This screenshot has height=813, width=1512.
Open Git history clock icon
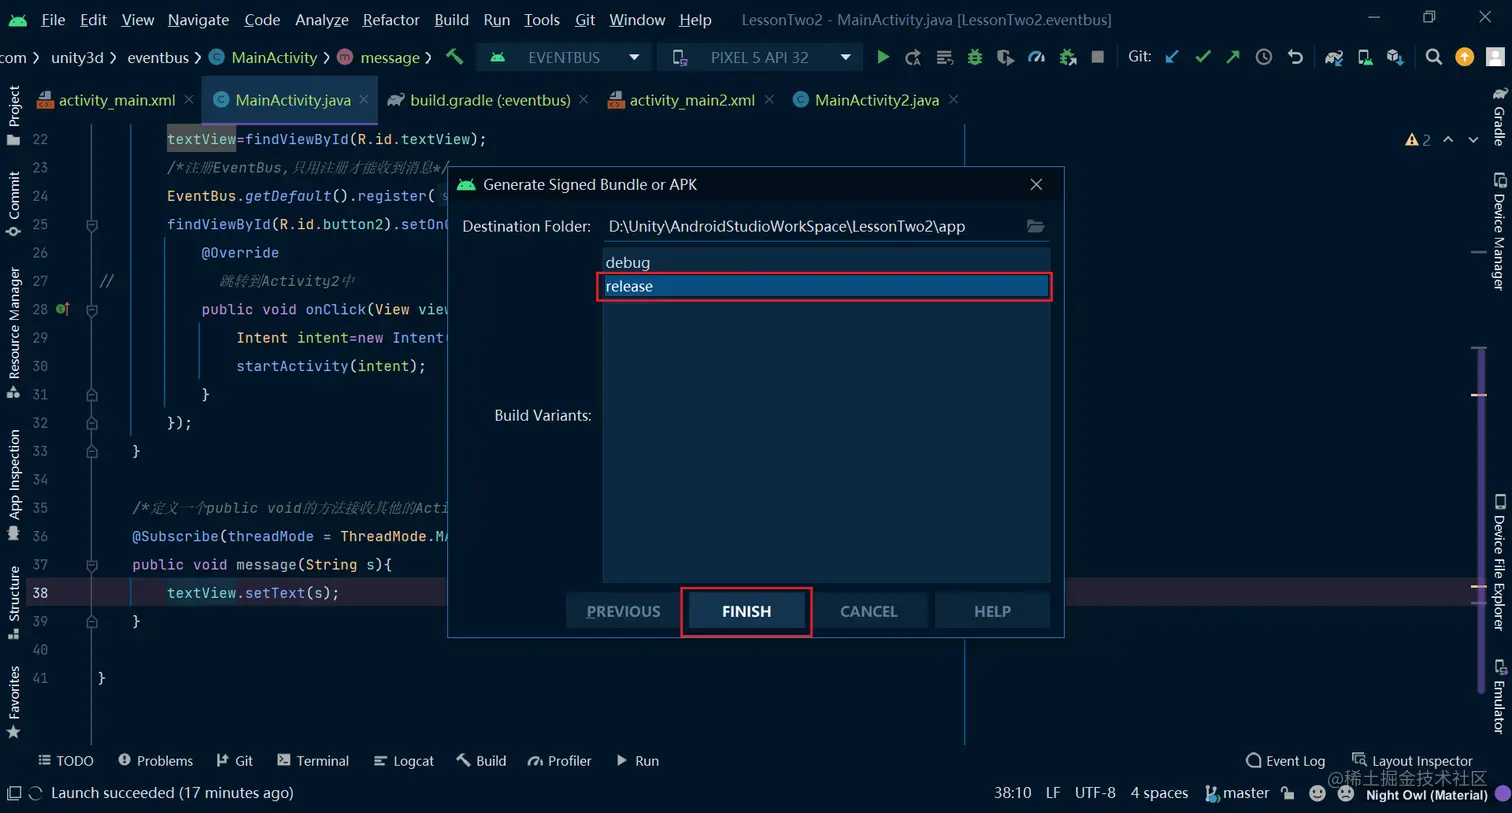1264,57
